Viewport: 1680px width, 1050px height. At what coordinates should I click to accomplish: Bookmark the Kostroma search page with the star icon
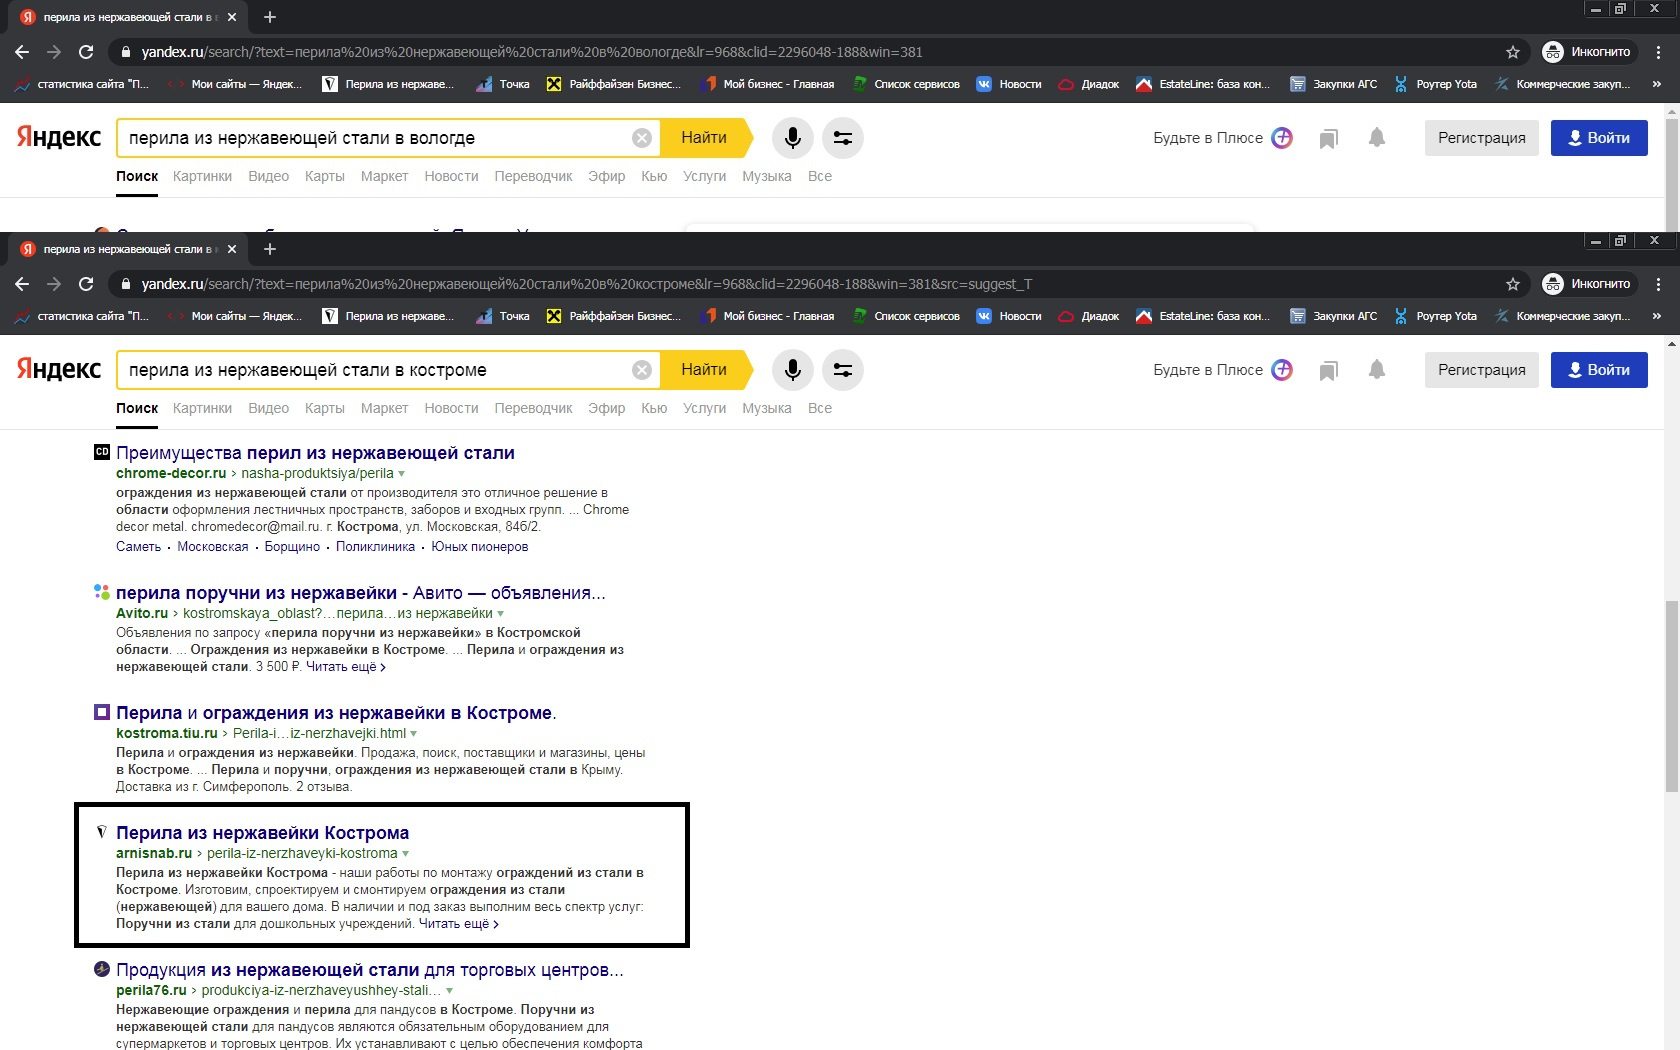pos(1513,284)
